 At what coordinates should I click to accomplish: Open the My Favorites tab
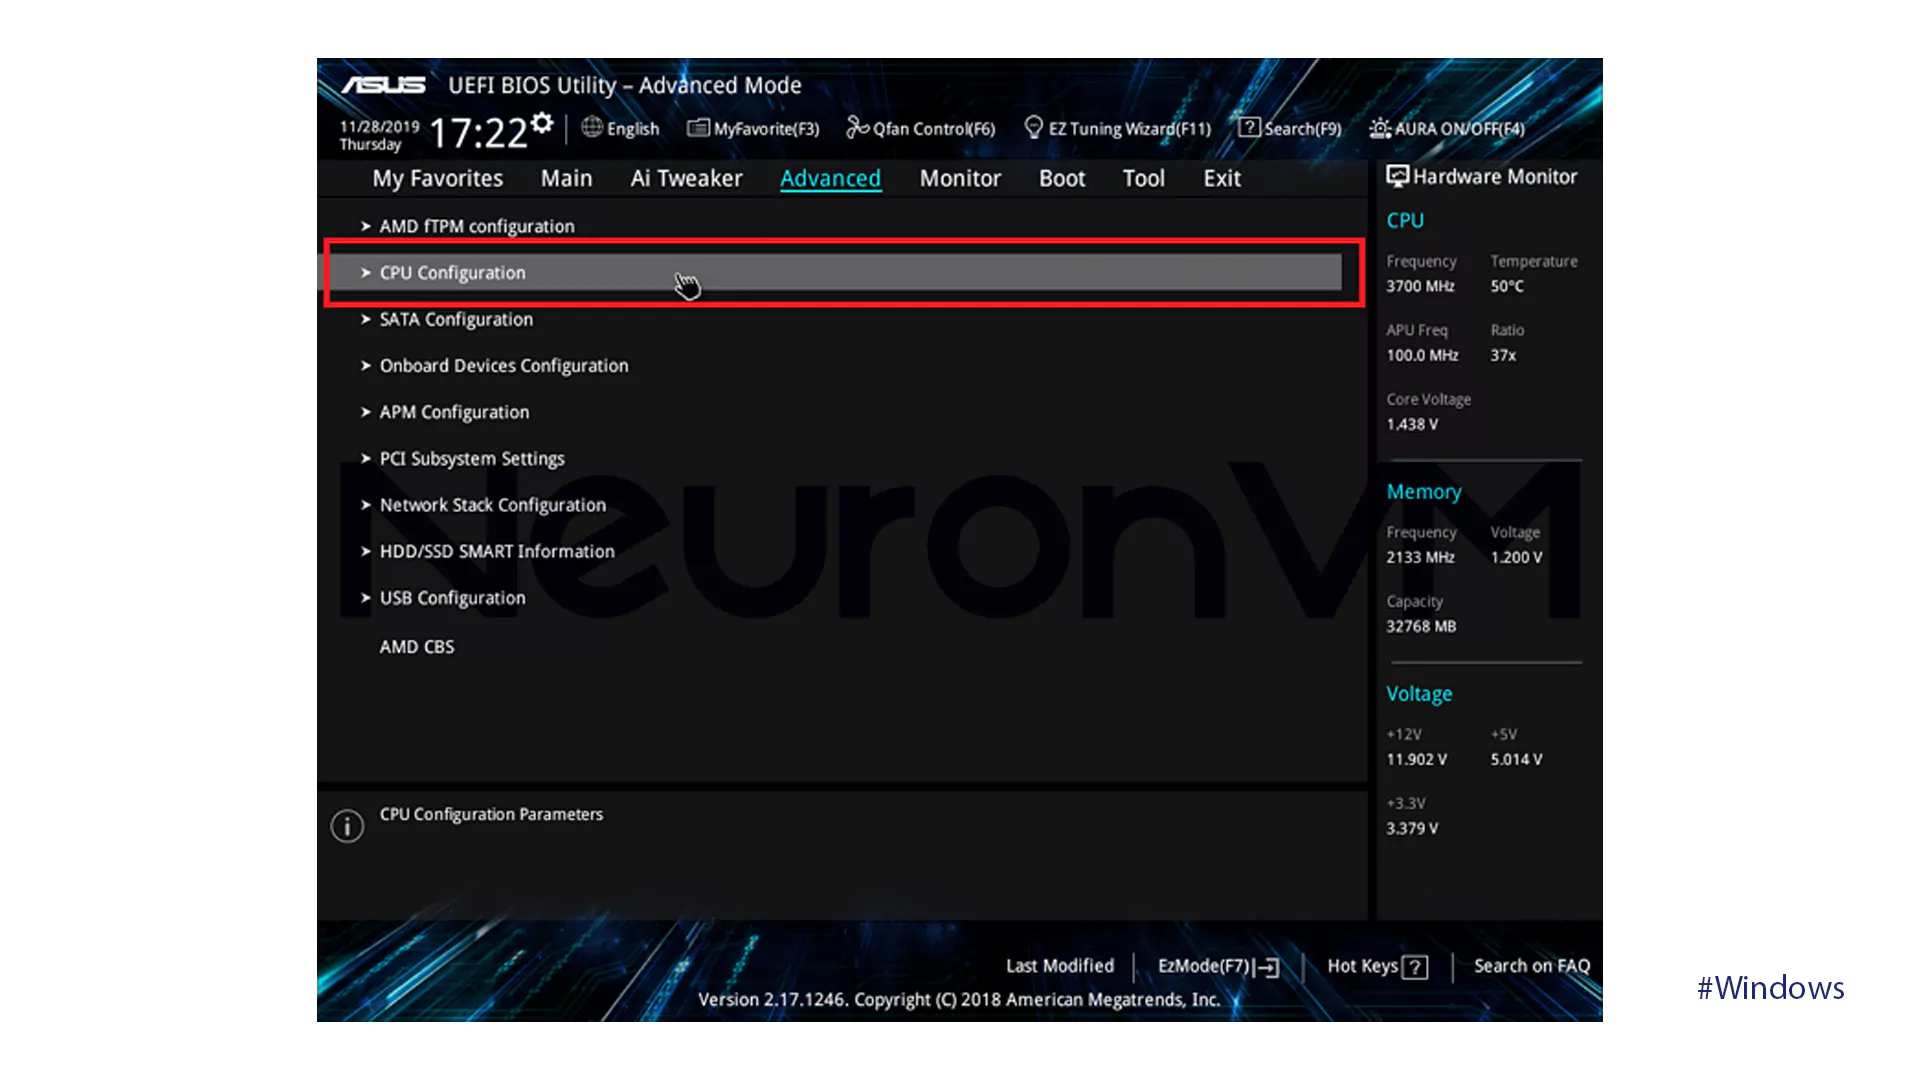click(438, 179)
